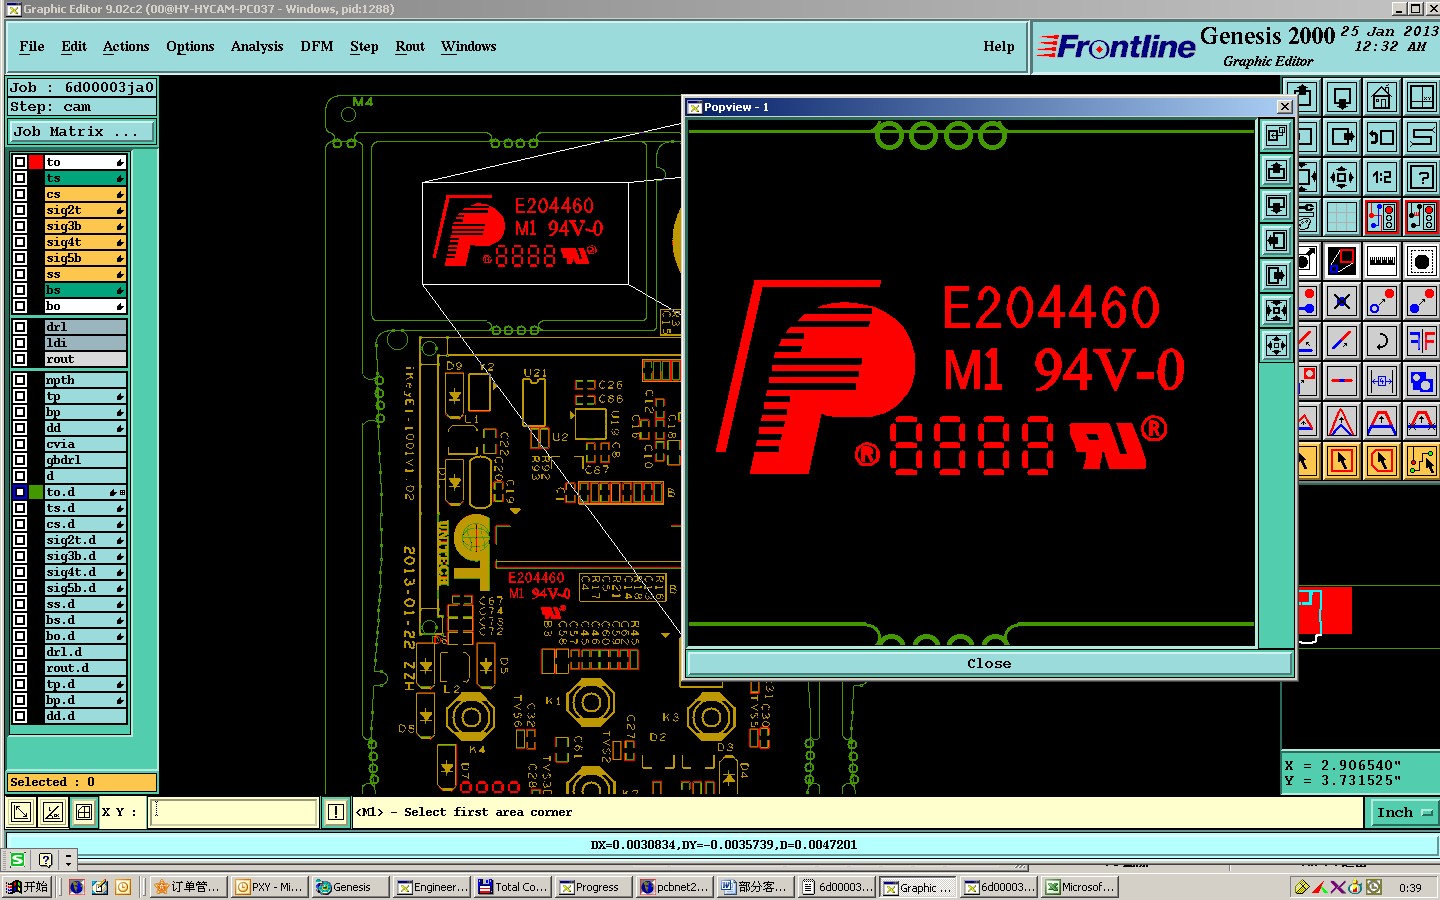The image size is (1440, 900).
Task: Open Microsof... taskbar button
Action: (x=1079, y=887)
